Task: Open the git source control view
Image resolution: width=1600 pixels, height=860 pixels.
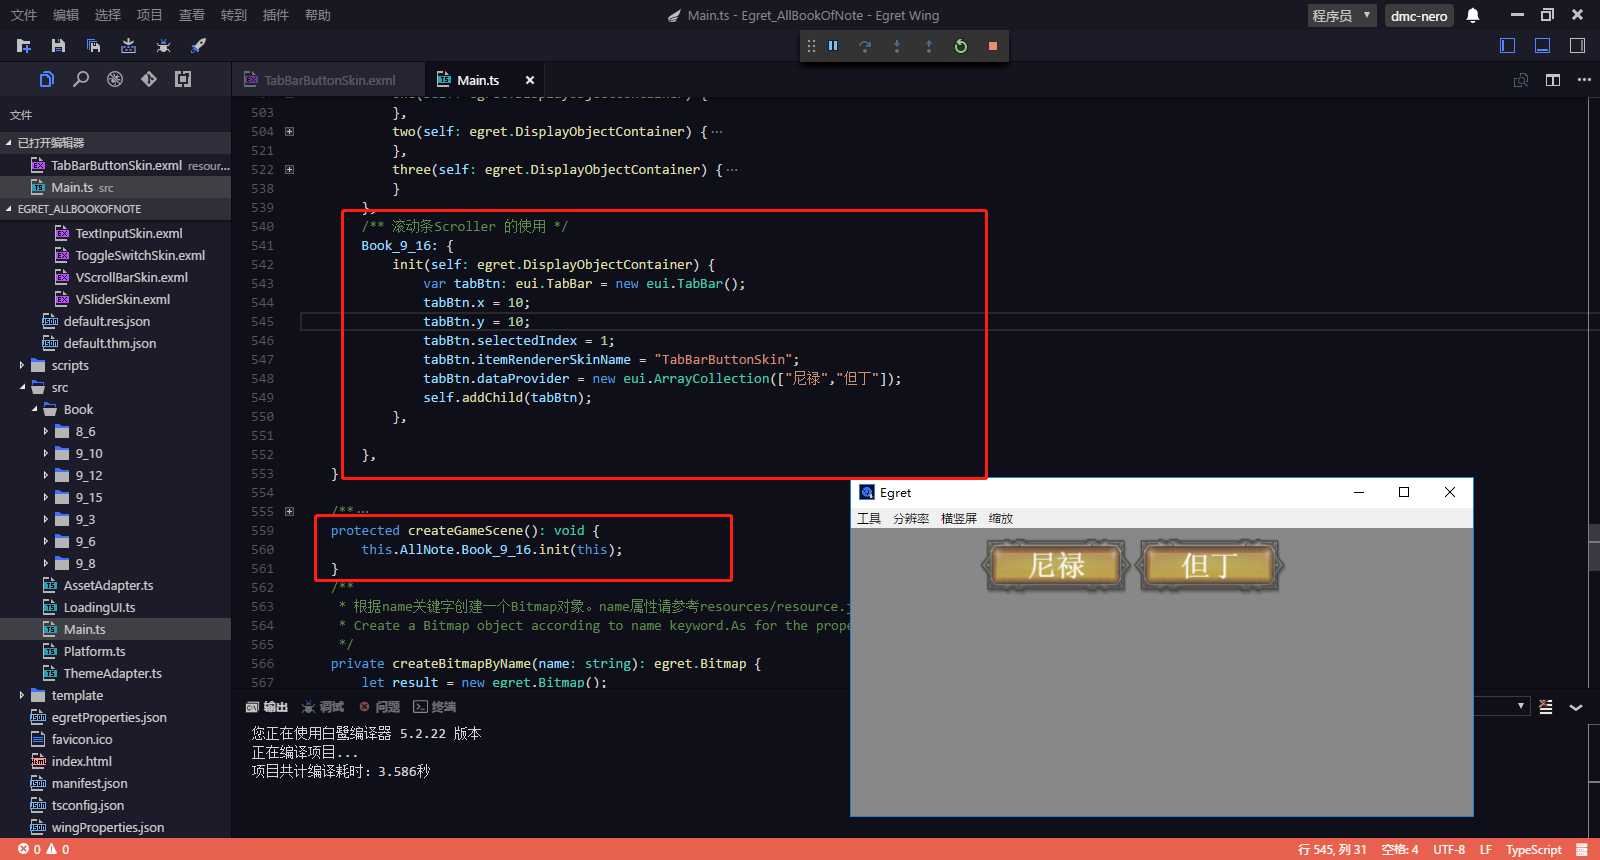Action: point(149,79)
